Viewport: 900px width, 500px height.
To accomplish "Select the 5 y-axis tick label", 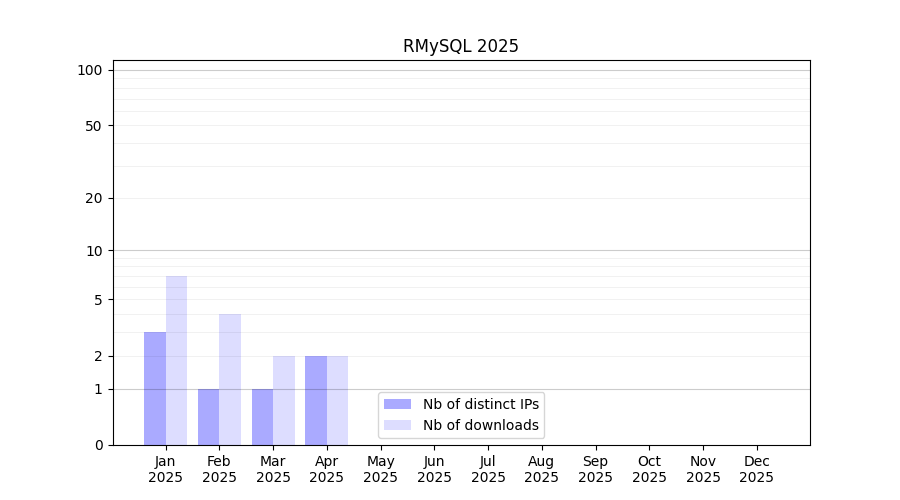I will point(98,300).
